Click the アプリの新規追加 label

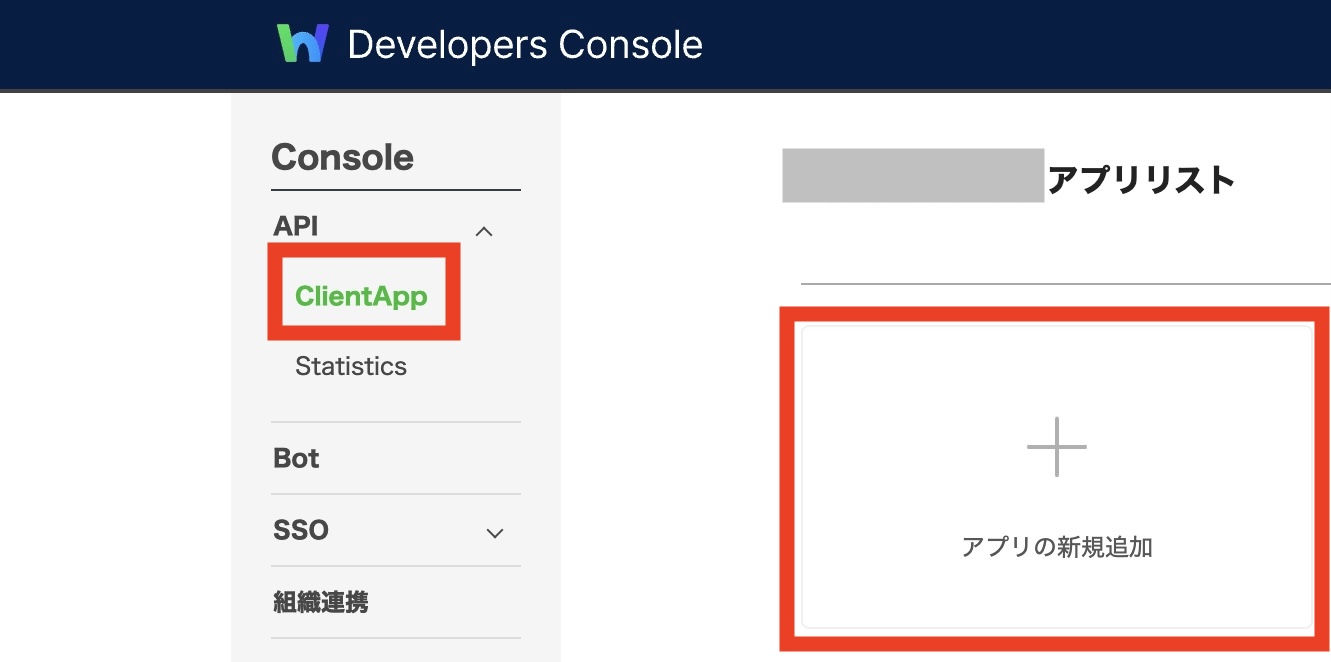coord(1057,547)
